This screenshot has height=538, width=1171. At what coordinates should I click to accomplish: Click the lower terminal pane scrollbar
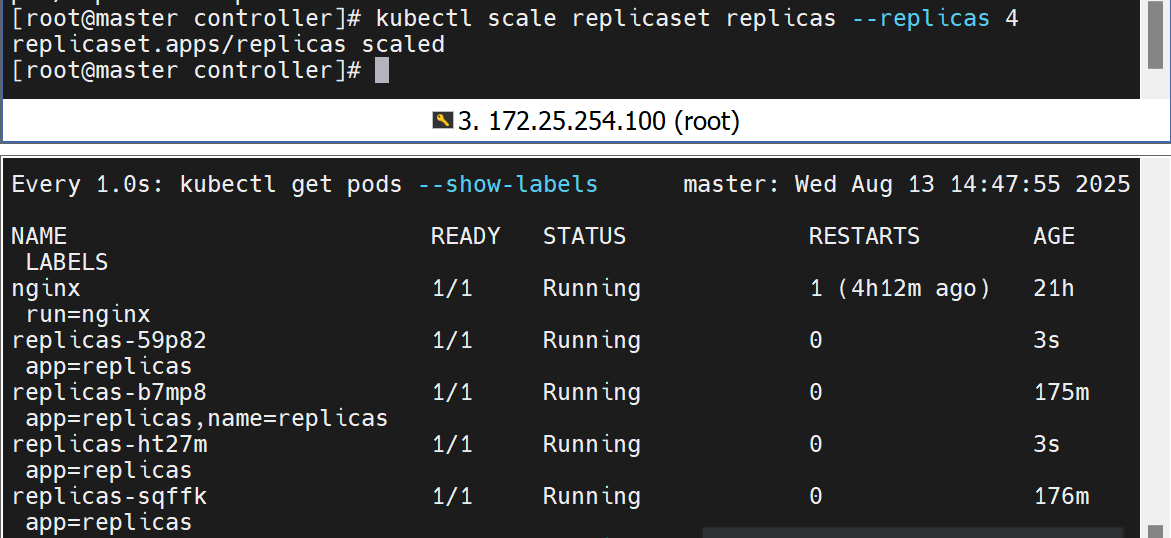tap(1155, 347)
